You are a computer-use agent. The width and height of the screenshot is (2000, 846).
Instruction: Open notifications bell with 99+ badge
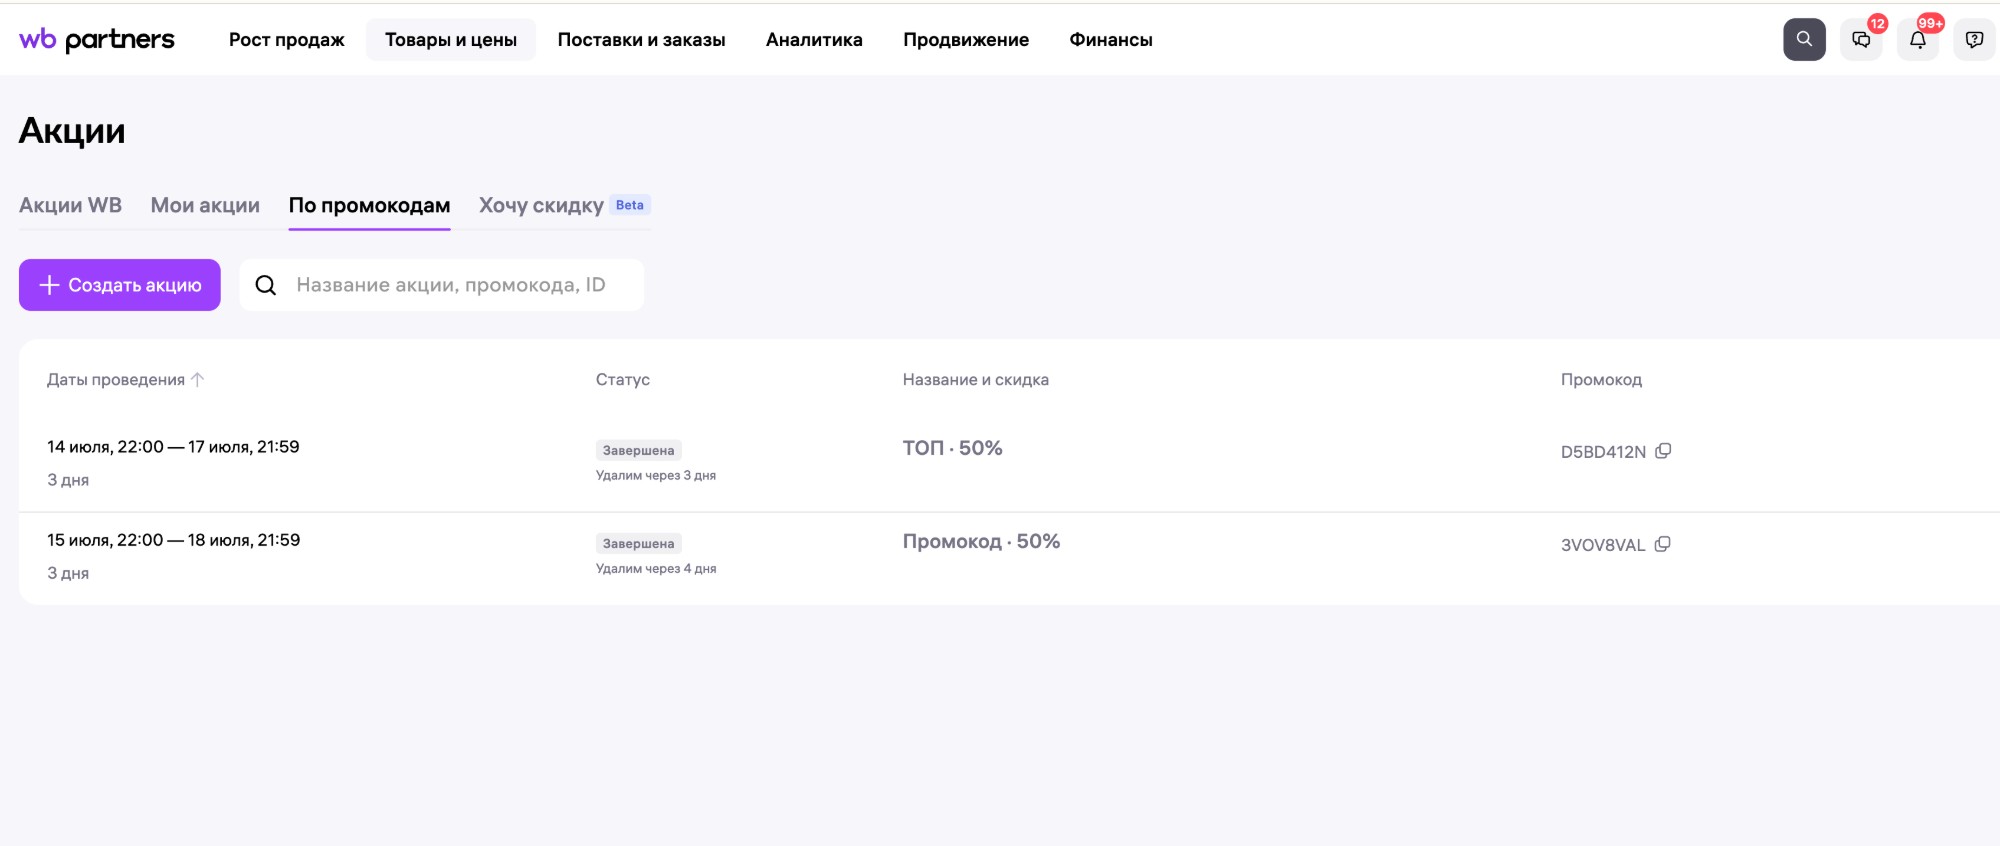coord(1918,40)
